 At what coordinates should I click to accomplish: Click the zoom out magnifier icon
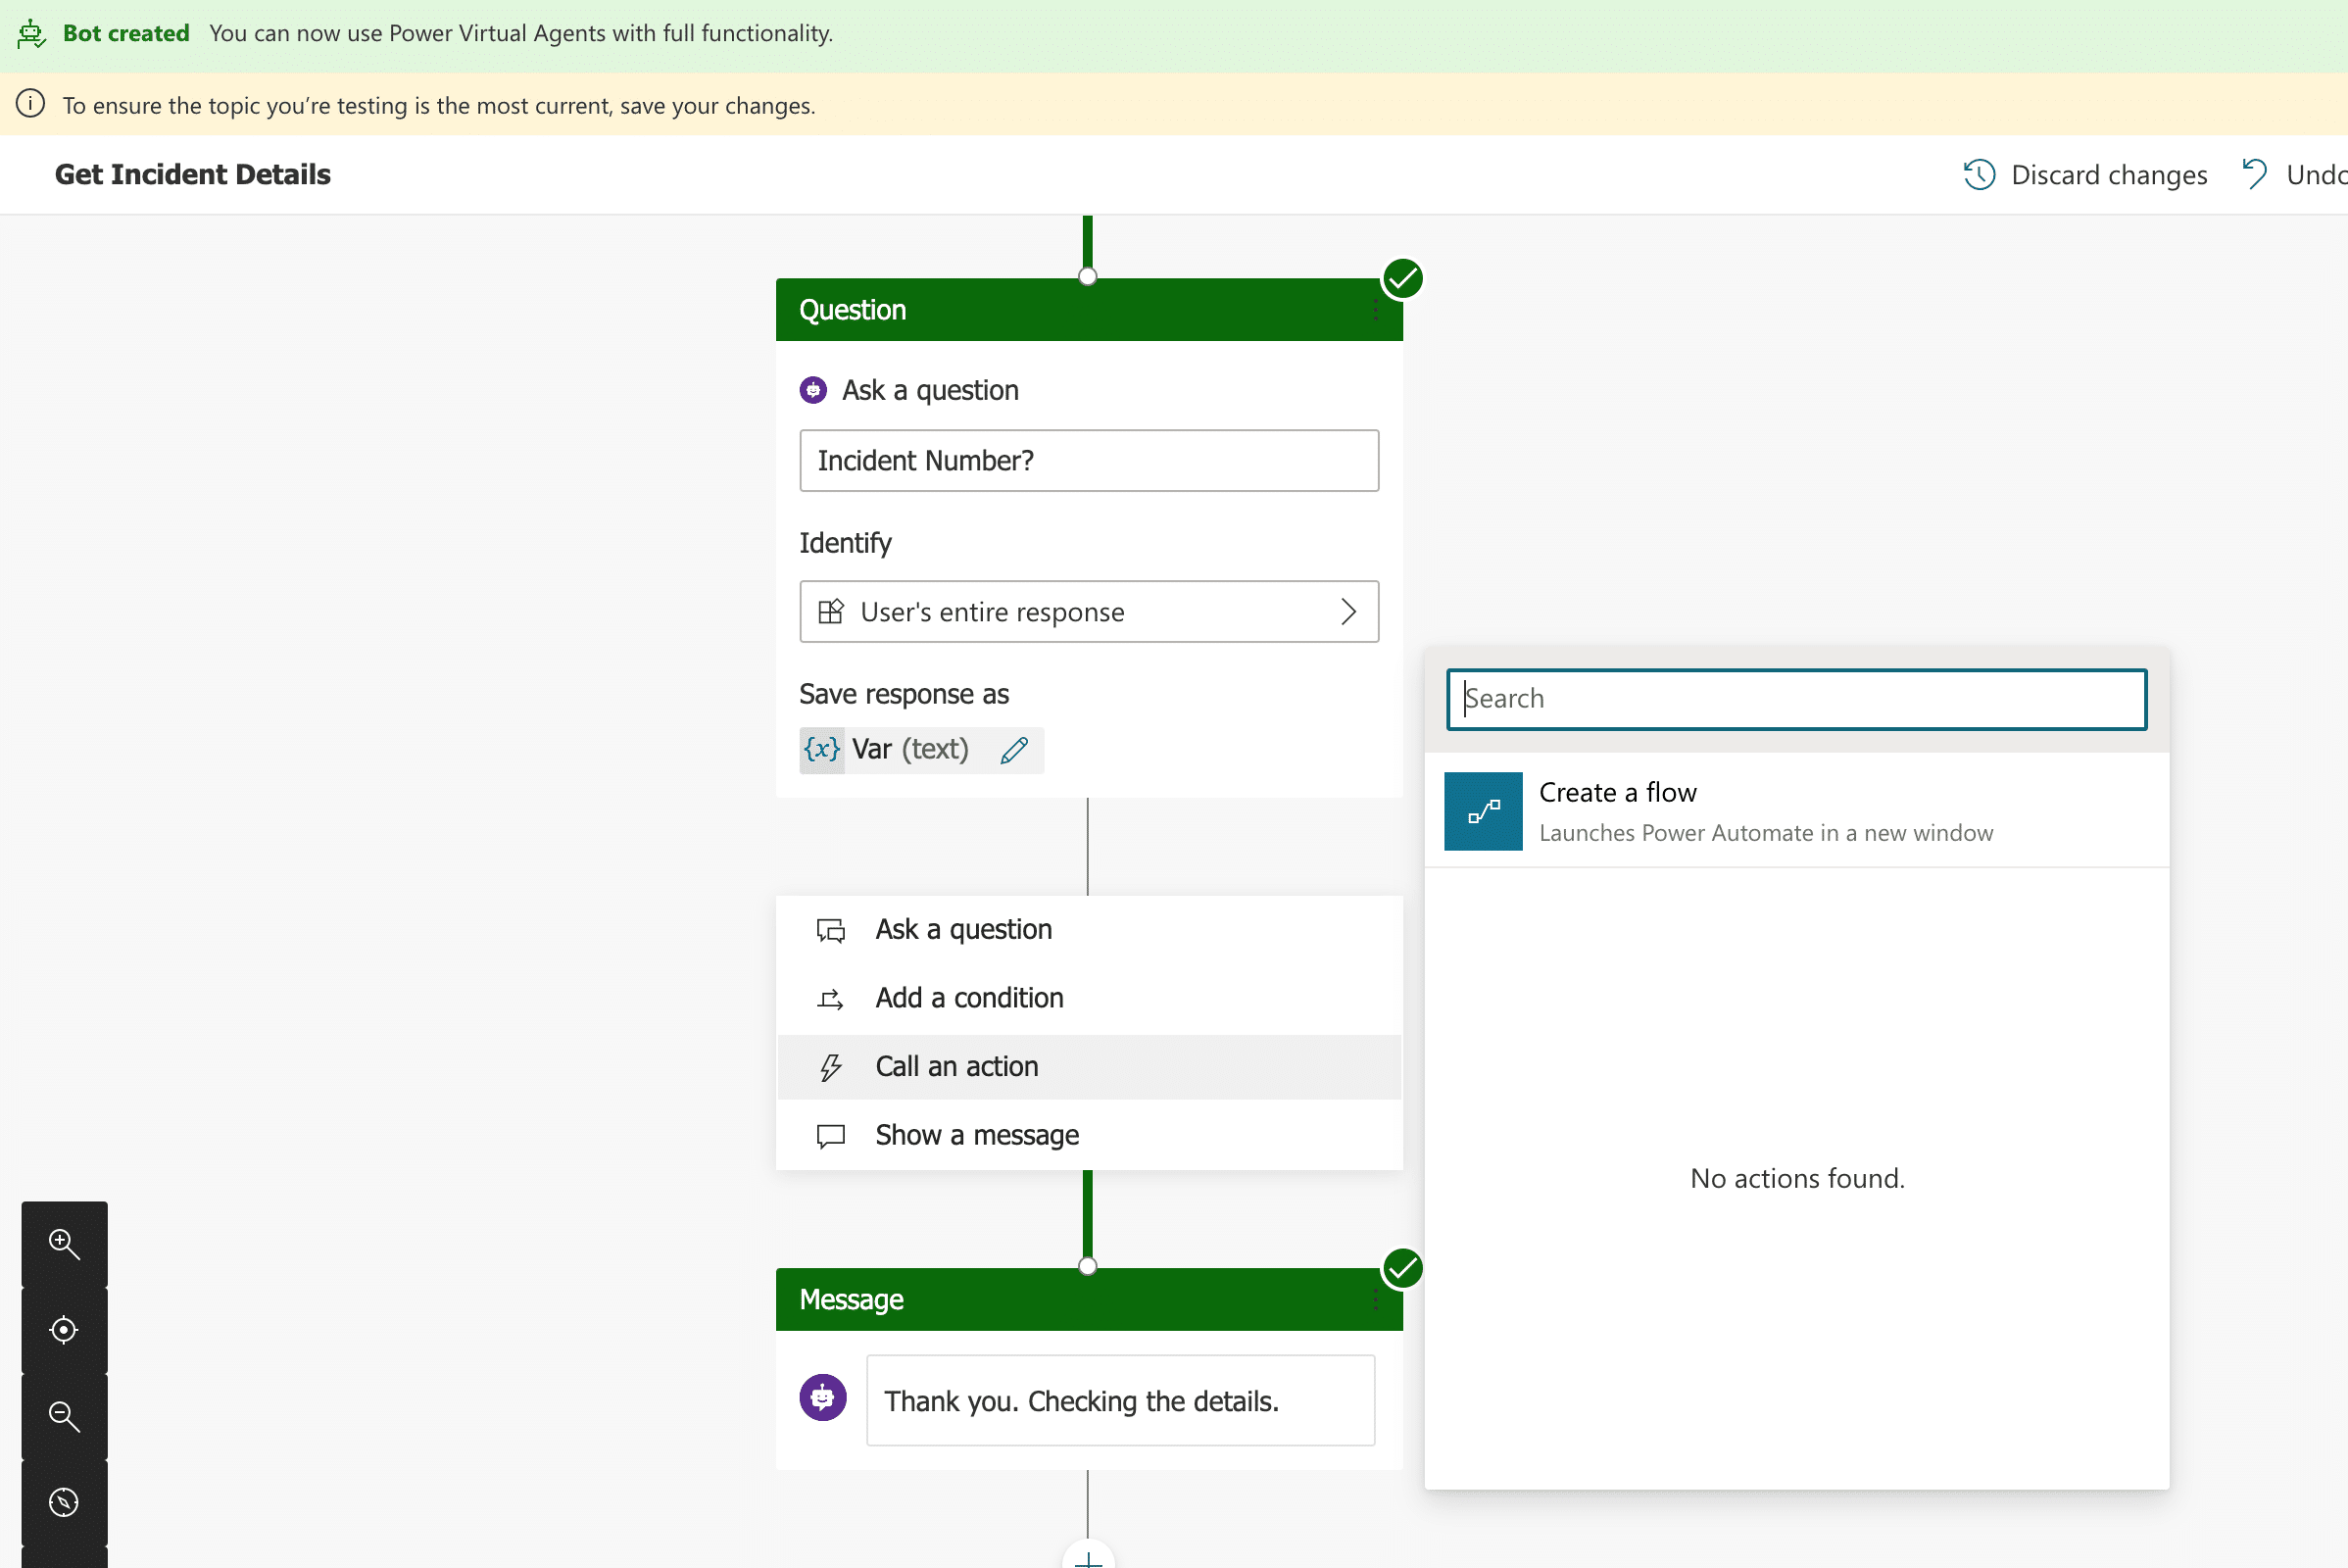click(x=64, y=1416)
